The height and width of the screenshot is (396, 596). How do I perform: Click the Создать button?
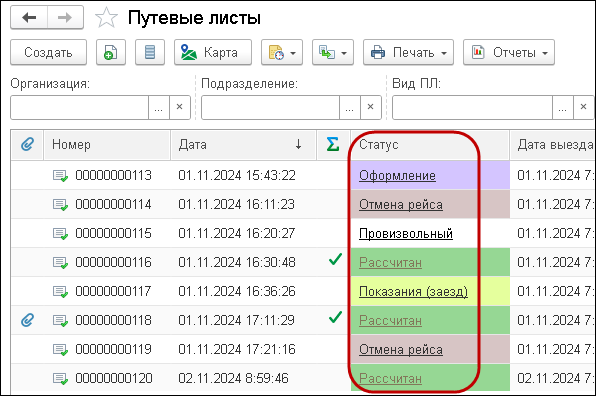[48, 52]
